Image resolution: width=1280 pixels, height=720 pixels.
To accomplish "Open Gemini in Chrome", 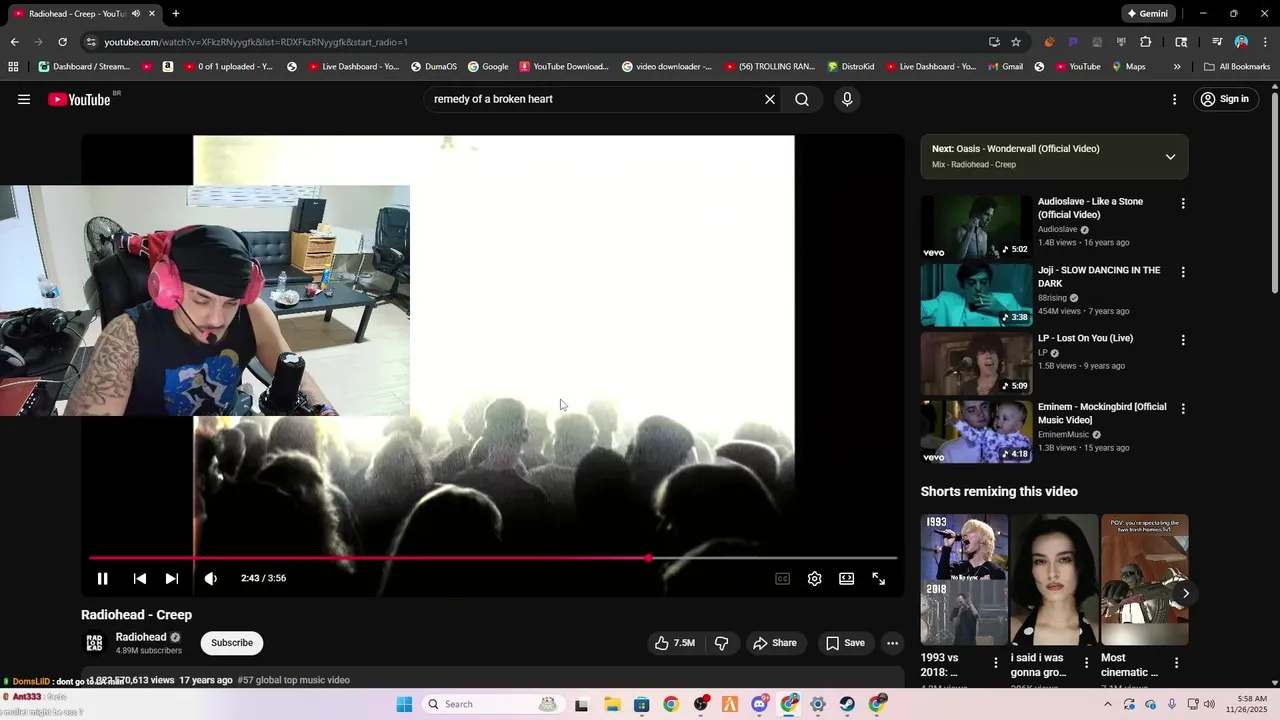I will [1148, 14].
